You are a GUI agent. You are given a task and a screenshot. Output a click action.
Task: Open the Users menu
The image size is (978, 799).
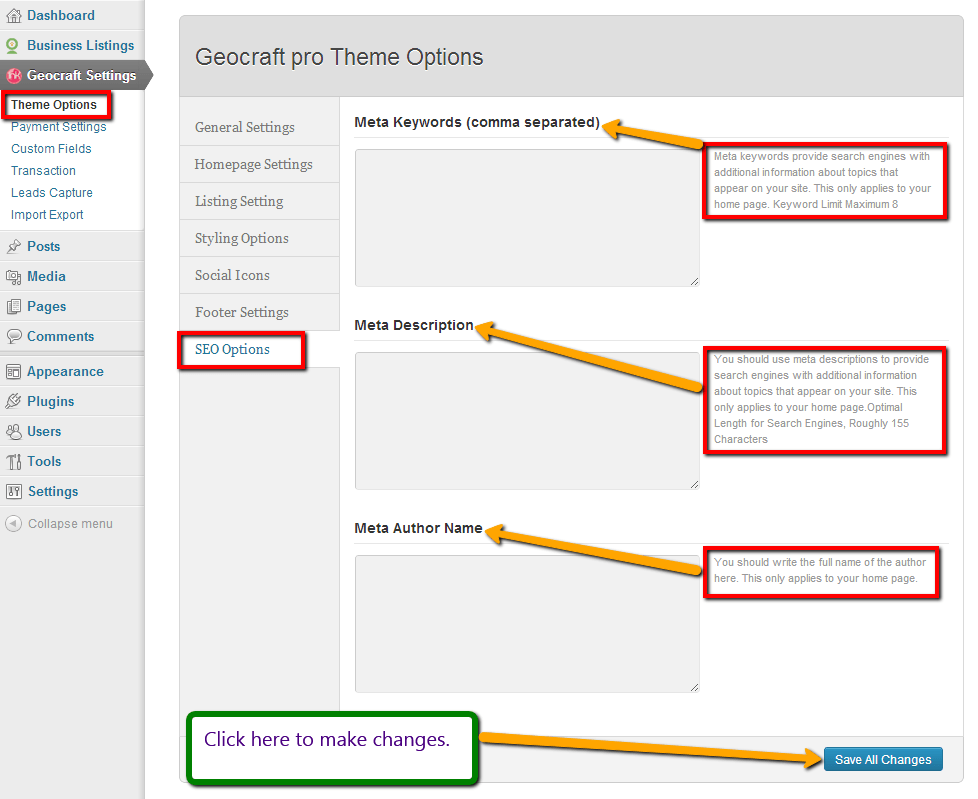click(44, 432)
